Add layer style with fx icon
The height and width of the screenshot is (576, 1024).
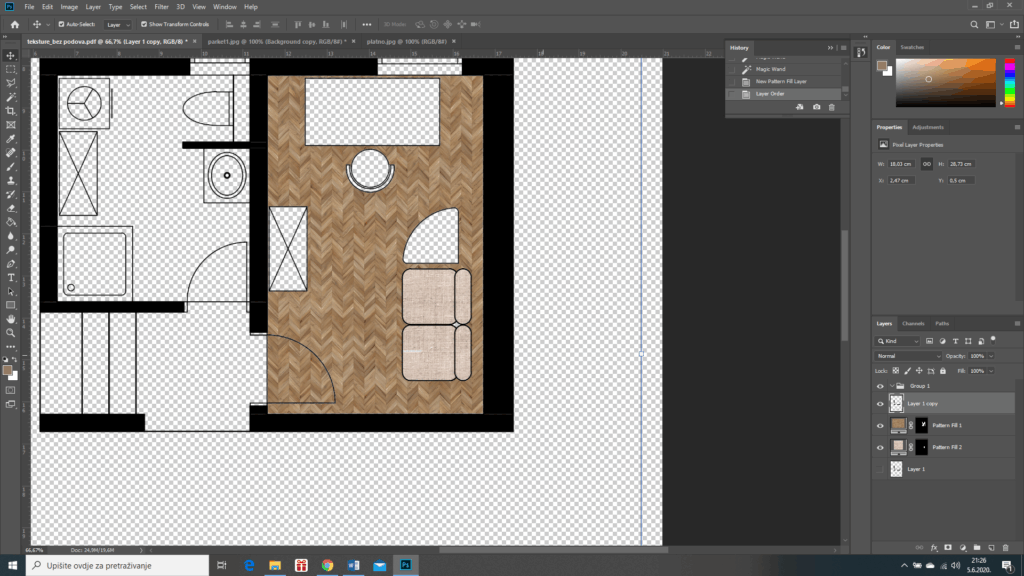(x=933, y=547)
